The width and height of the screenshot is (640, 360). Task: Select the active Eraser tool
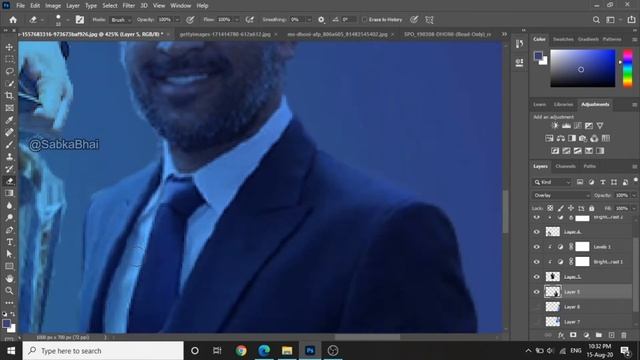tap(9, 181)
